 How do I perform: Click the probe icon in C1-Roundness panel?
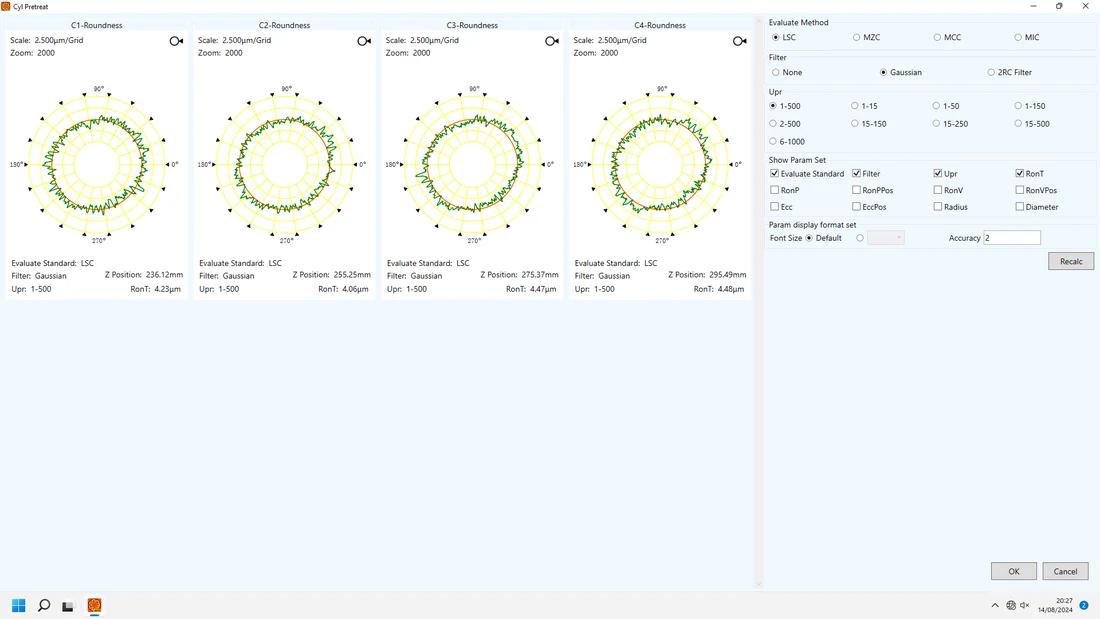pyautogui.click(x=176, y=41)
